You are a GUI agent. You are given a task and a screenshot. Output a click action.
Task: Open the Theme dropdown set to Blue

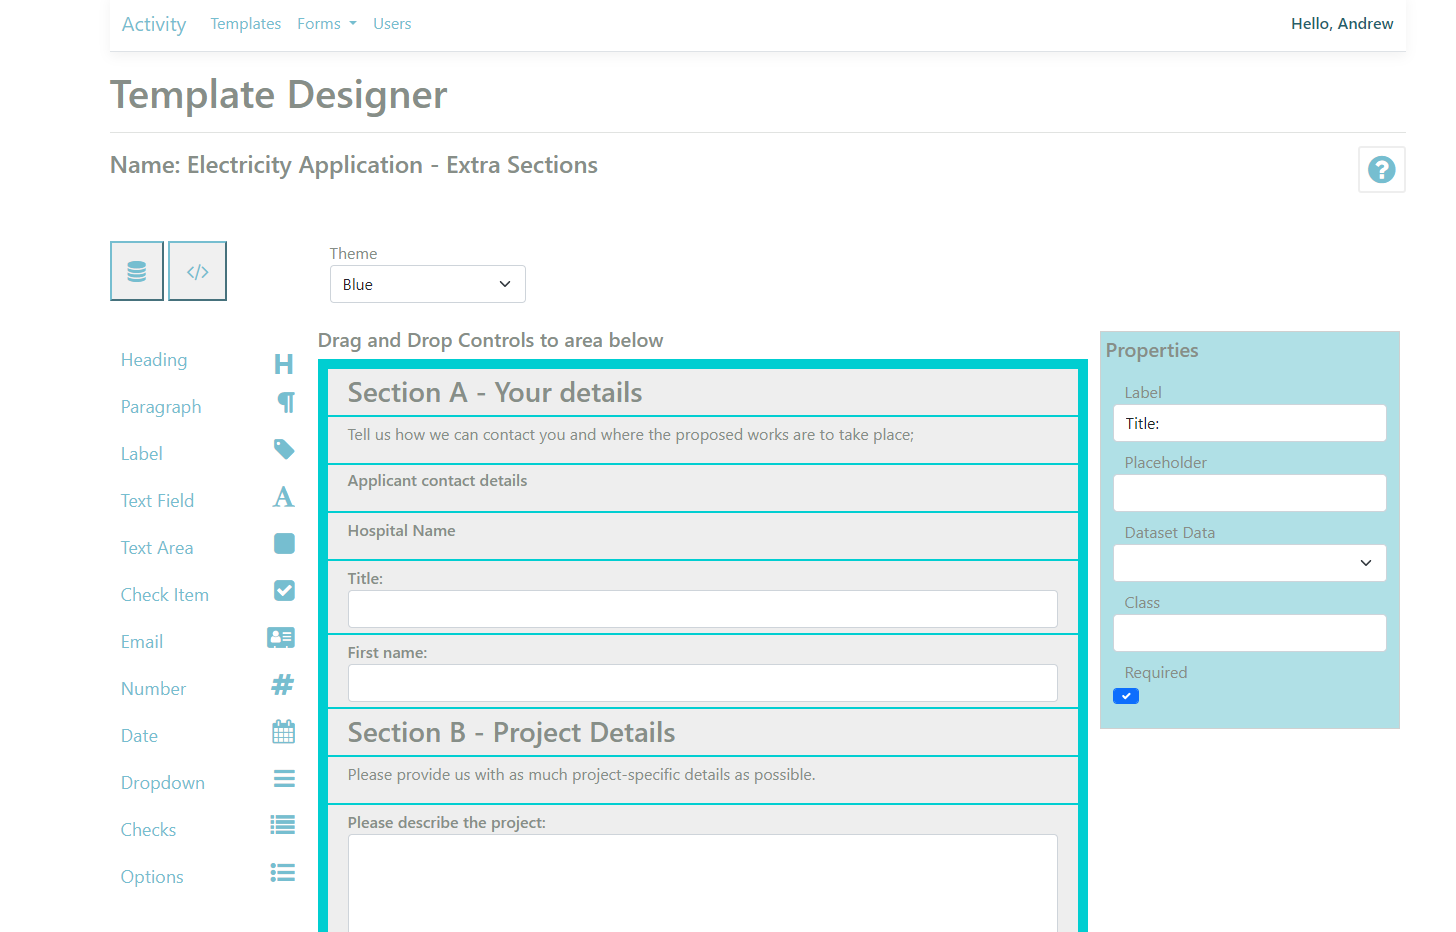[427, 284]
